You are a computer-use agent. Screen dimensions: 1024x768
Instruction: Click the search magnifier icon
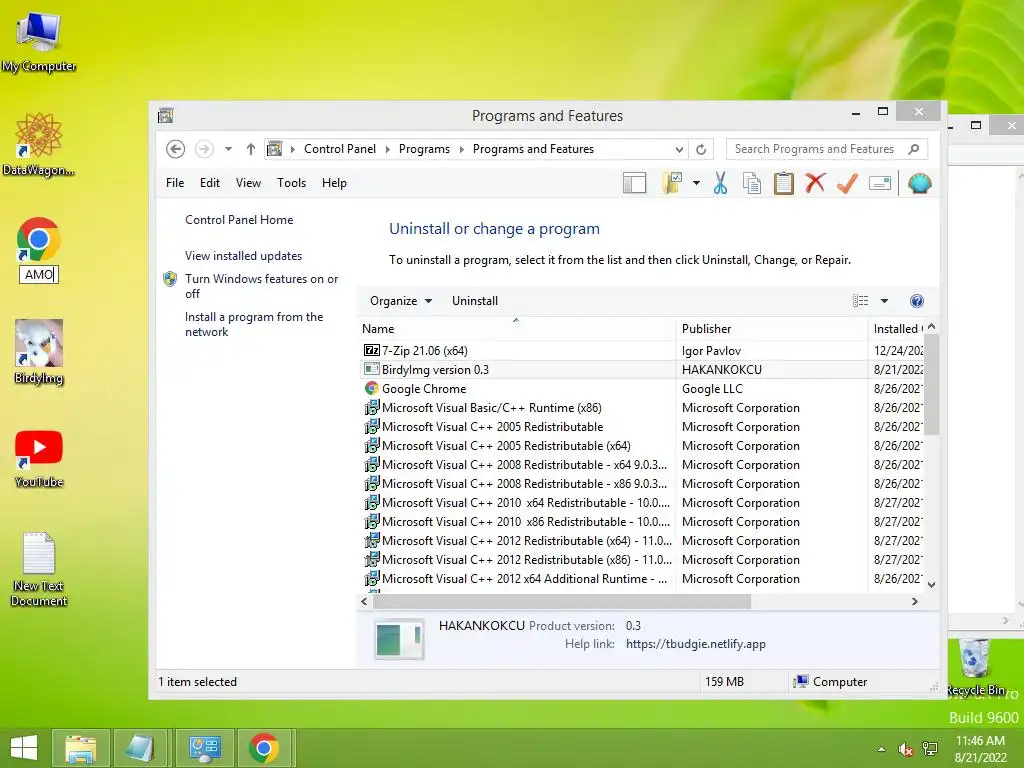coord(914,149)
